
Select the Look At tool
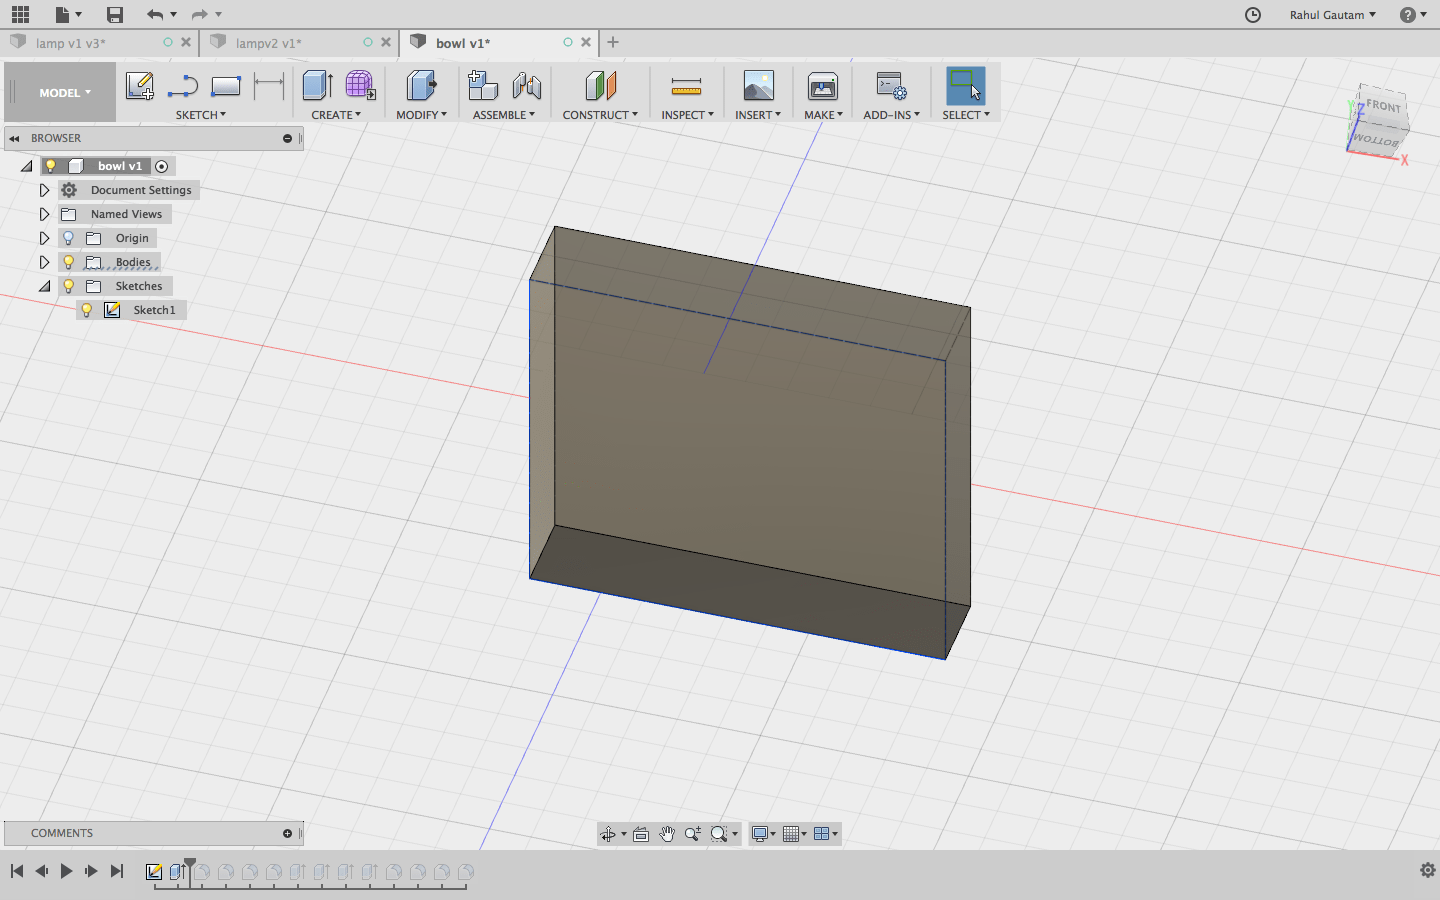click(641, 834)
